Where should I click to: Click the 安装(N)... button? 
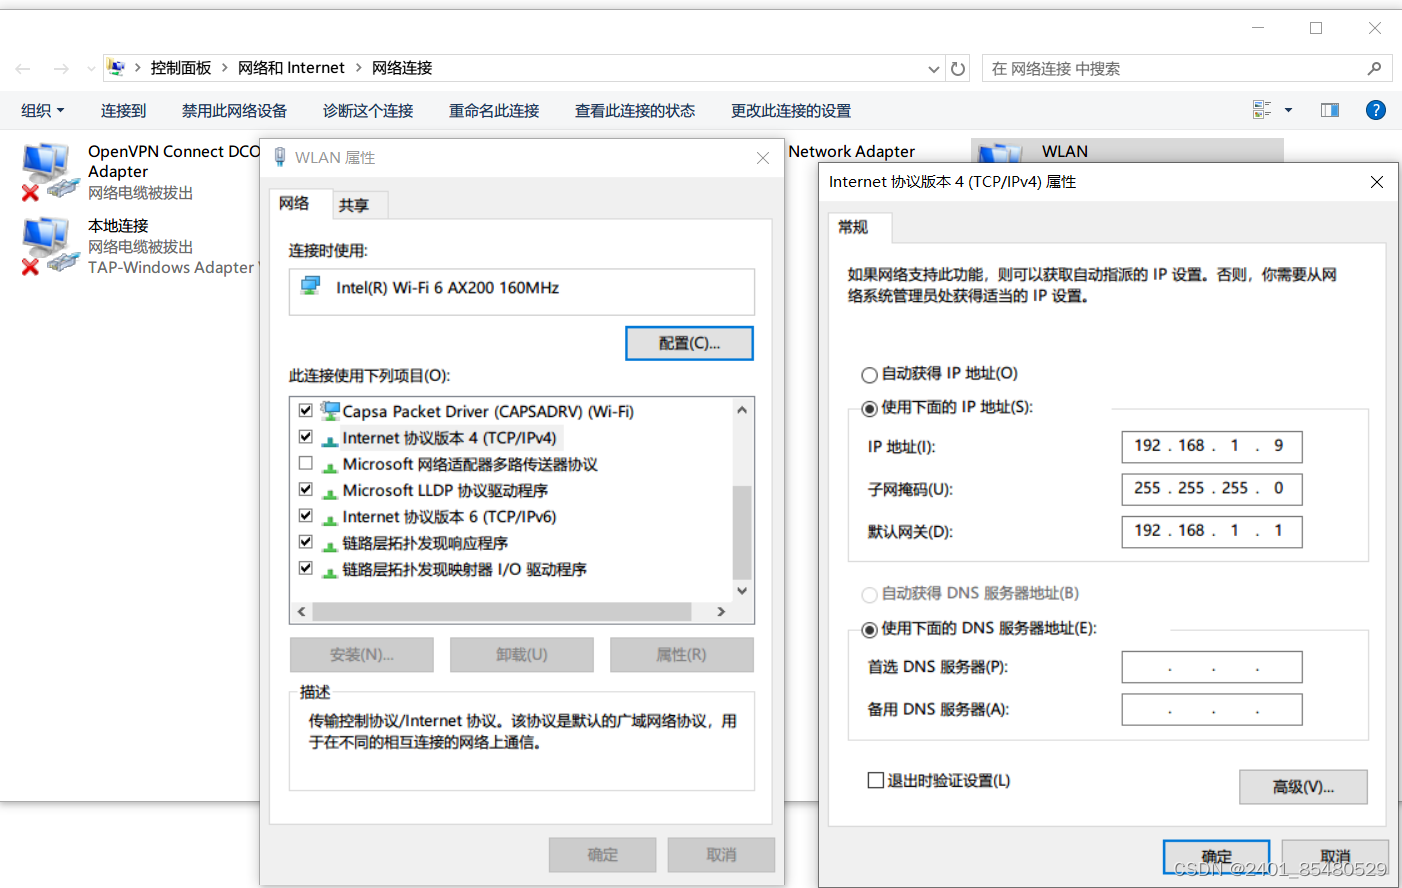[362, 655]
